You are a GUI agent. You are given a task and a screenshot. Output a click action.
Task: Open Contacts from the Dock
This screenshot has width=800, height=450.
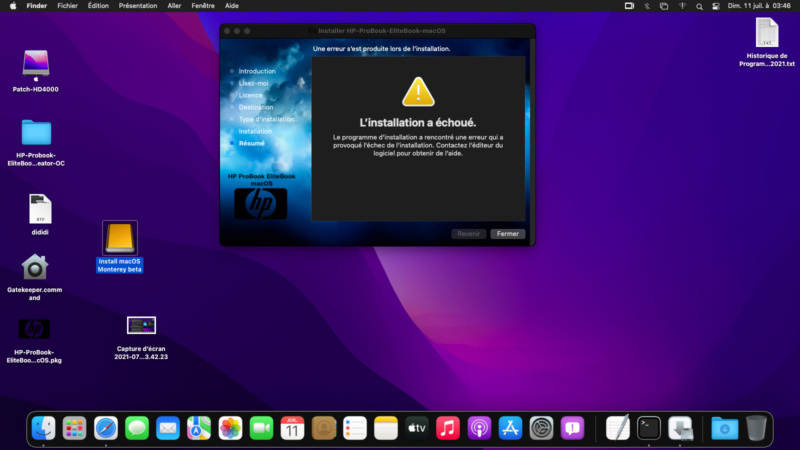coord(323,428)
